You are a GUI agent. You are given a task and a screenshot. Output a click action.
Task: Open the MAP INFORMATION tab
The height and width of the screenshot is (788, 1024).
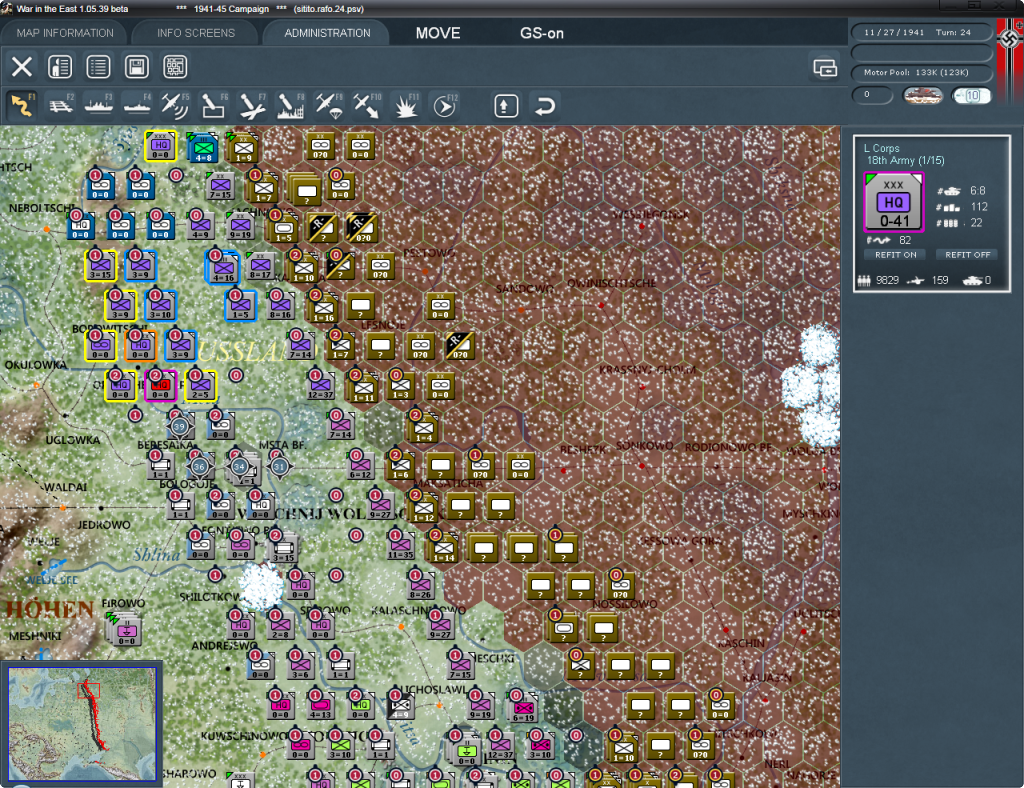[x=65, y=33]
